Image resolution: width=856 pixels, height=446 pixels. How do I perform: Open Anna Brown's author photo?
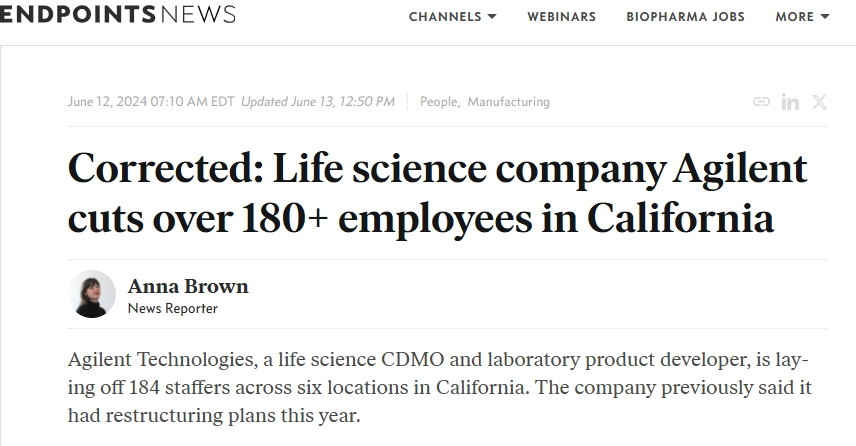pos(92,294)
